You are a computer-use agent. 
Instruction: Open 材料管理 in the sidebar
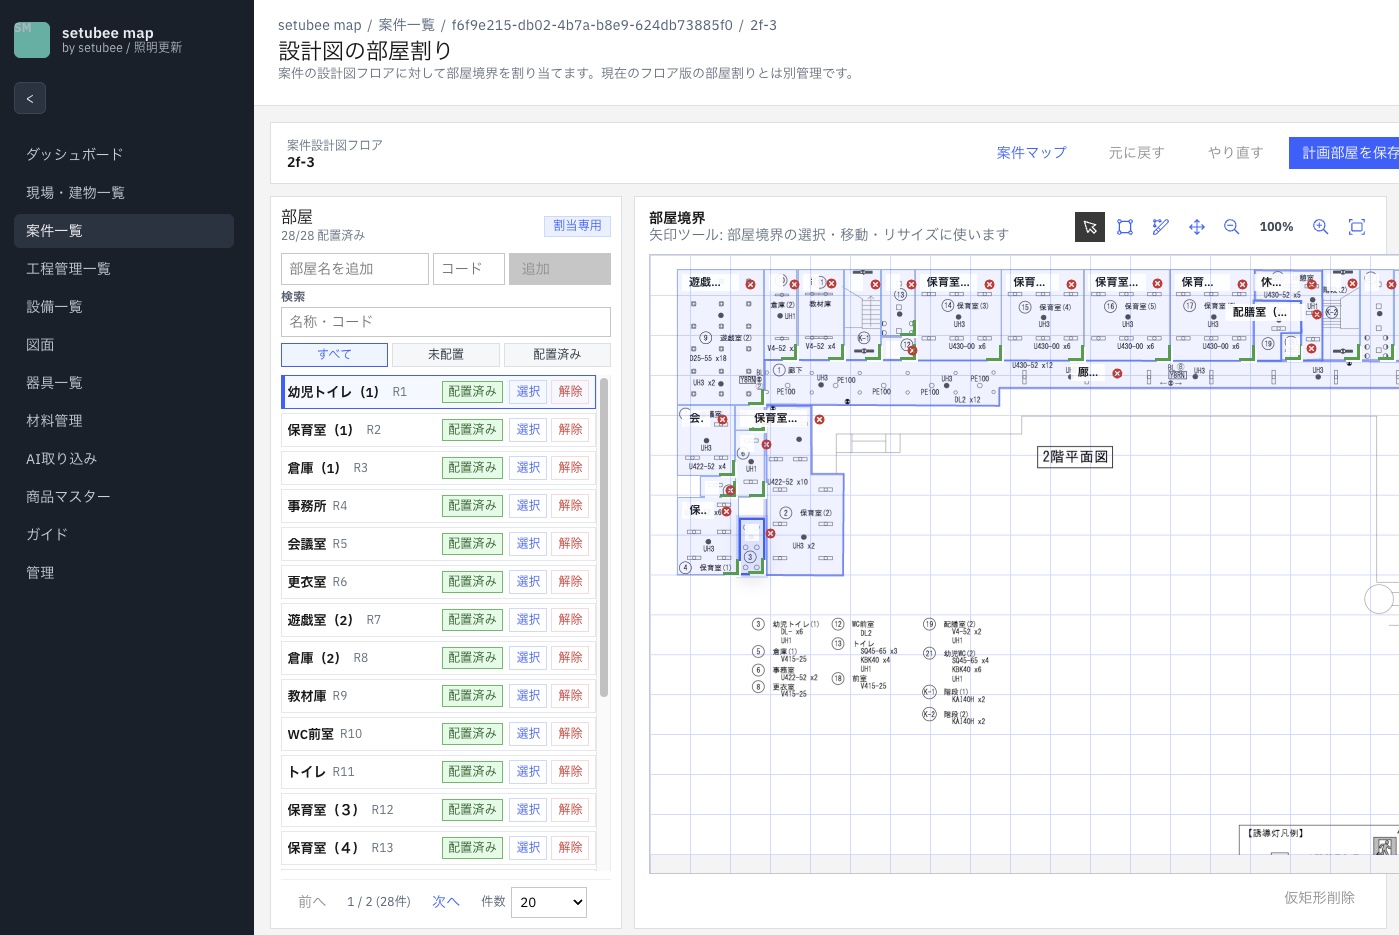pos(124,420)
